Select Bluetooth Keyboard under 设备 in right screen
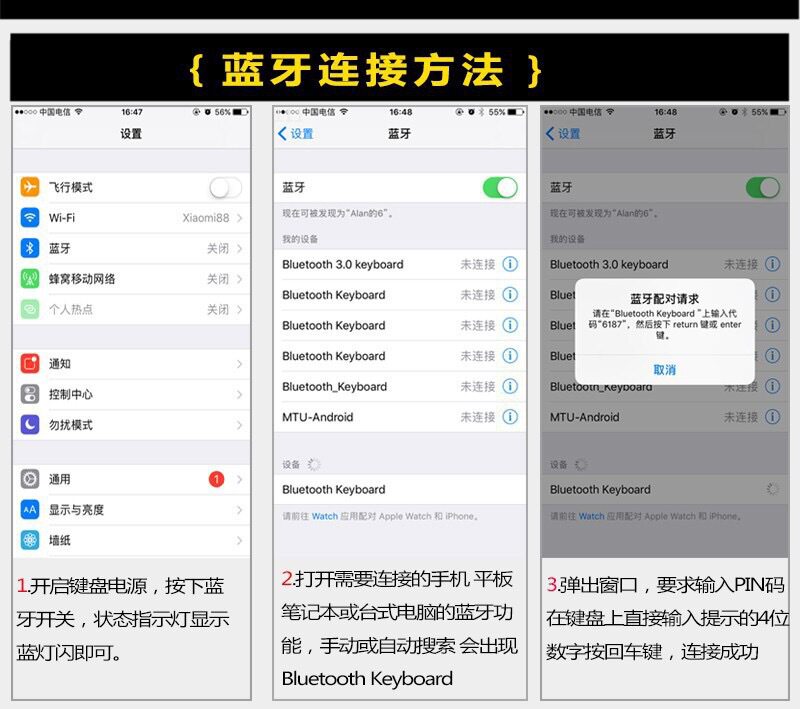Image resolution: width=800 pixels, height=709 pixels. (x=665, y=490)
